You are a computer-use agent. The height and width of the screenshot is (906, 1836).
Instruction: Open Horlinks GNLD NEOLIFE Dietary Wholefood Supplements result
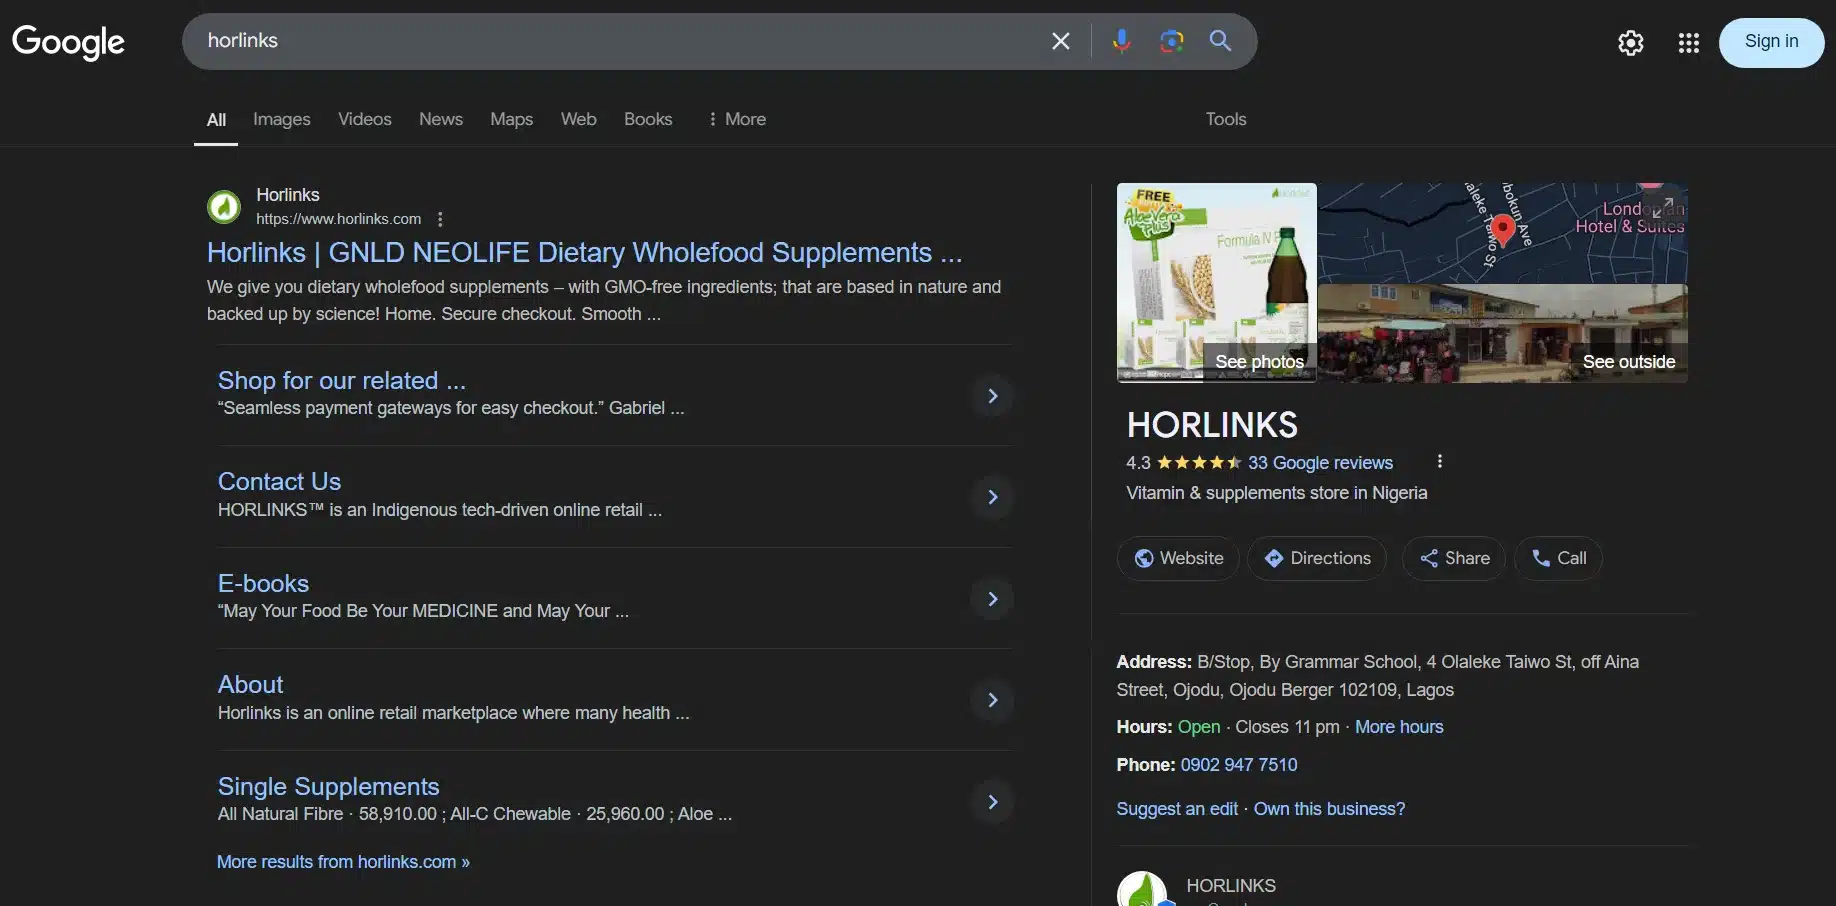click(x=584, y=252)
